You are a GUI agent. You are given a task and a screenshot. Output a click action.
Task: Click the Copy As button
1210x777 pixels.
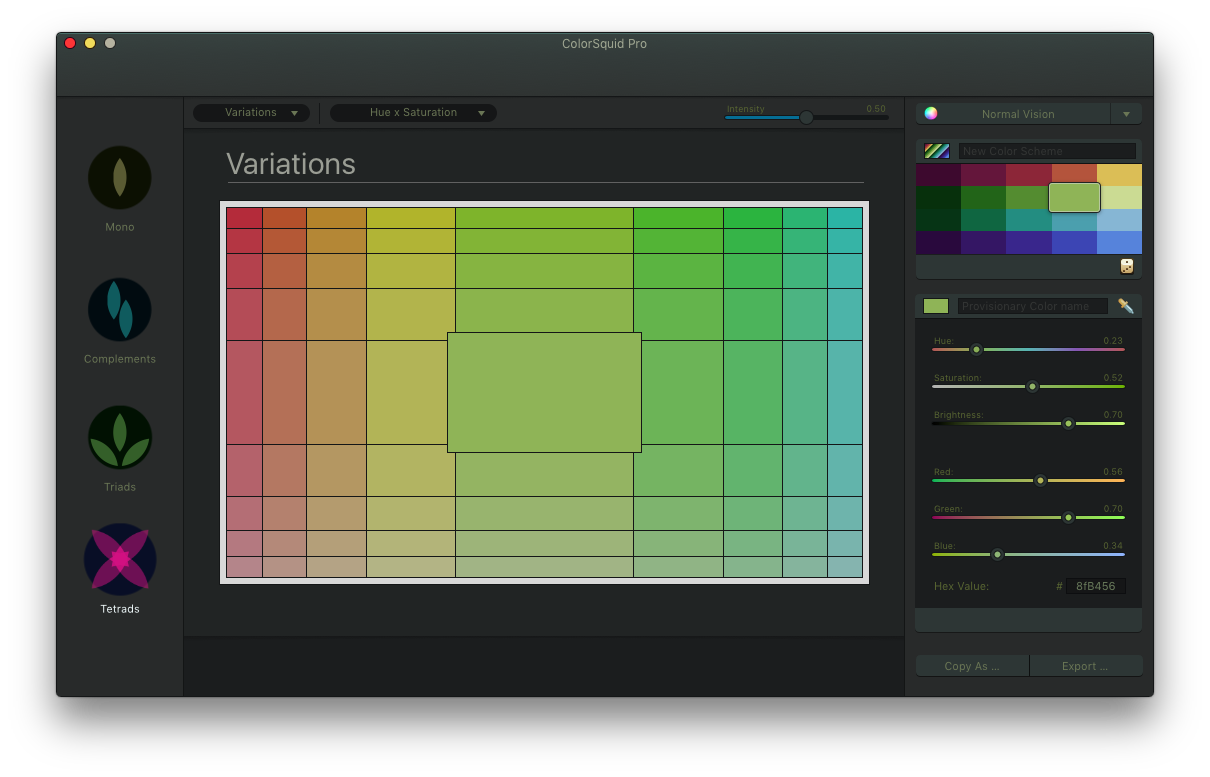click(972, 666)
